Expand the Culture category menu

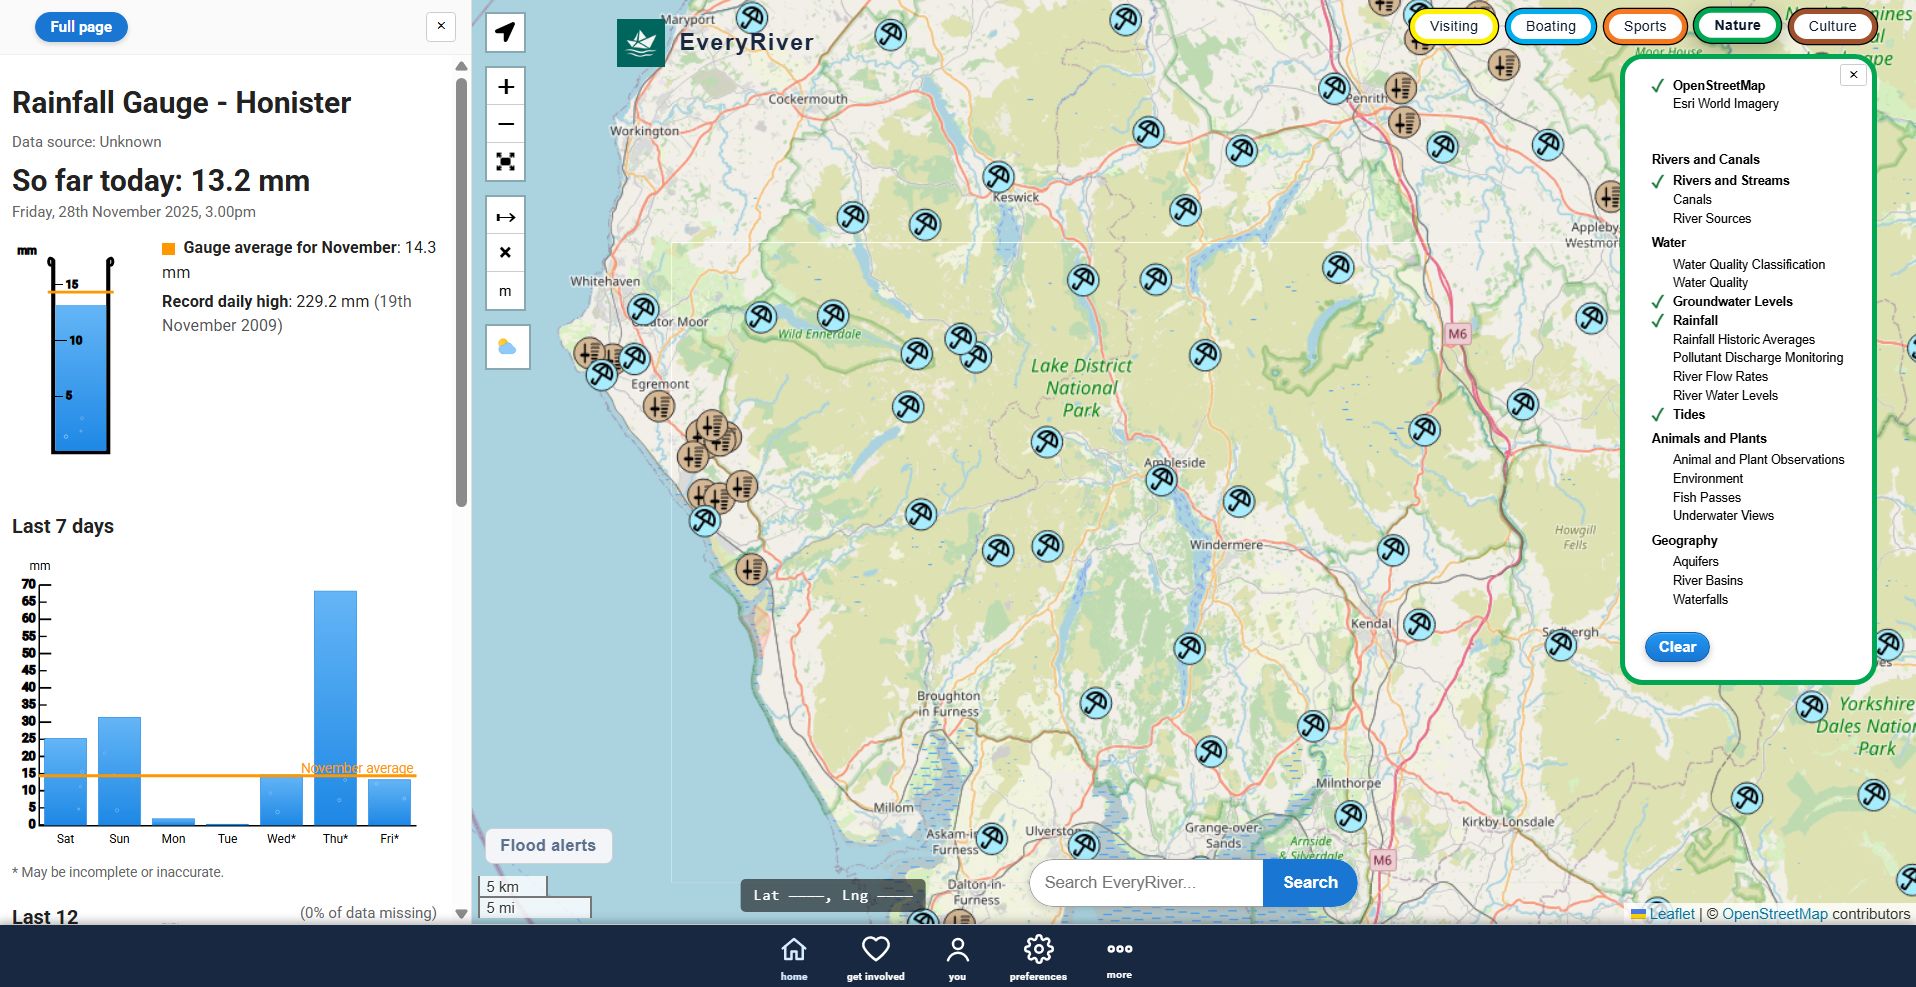[1831, 27]
